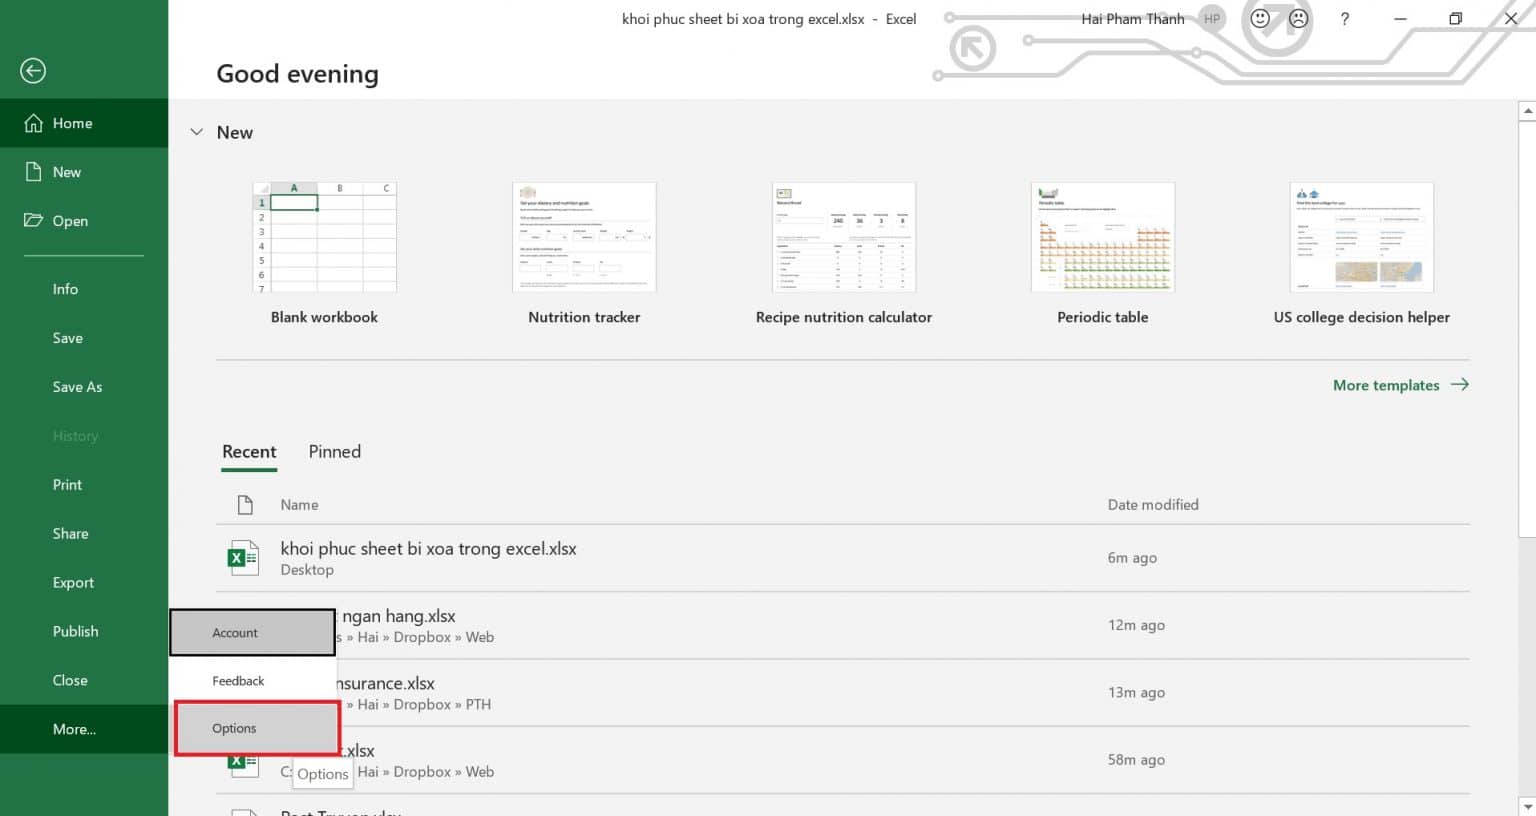Choose Open in the left sidebar
The height and width of the screenshot is (816, 1536).
[84, 221]
